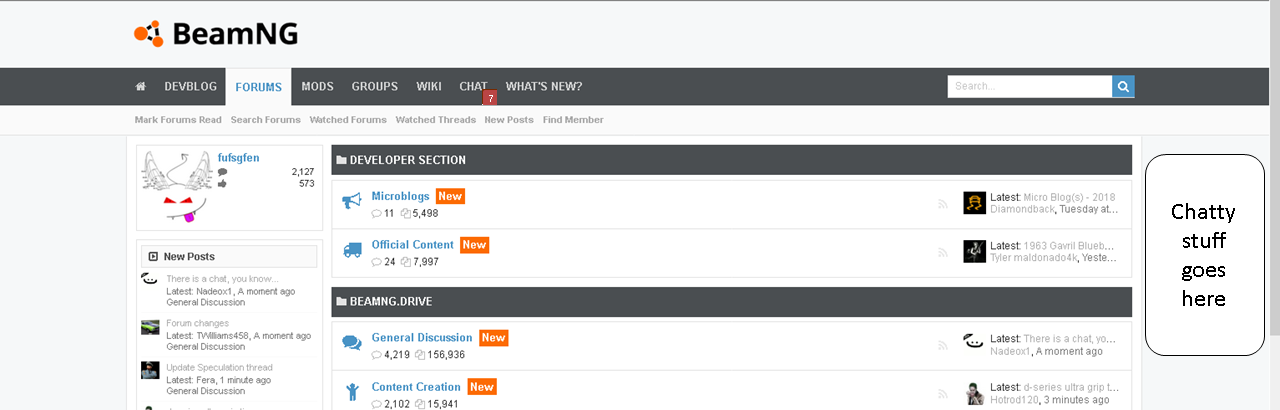Open RSS feed for Content Creation
This screenshot has width=1280, height=410.
tap(942, 394)
